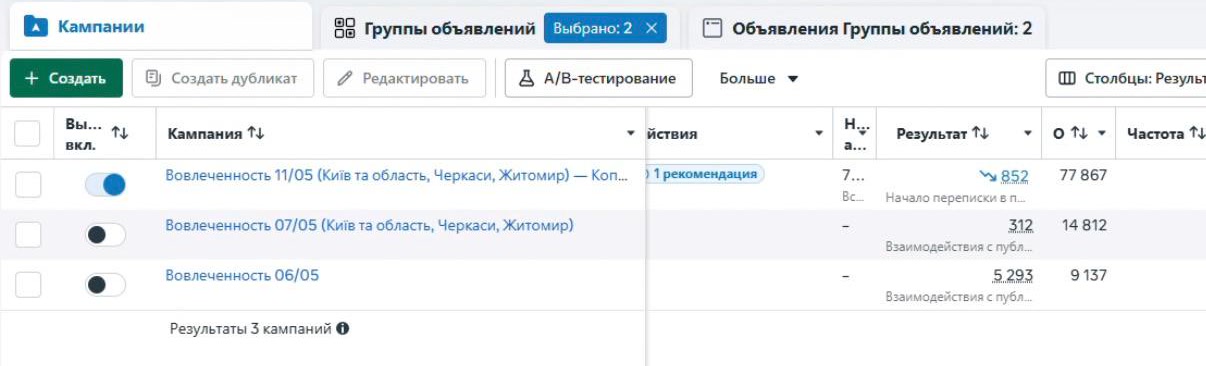
Task: Clear the Выбрано: 2 selection
Action: [652, 28]
